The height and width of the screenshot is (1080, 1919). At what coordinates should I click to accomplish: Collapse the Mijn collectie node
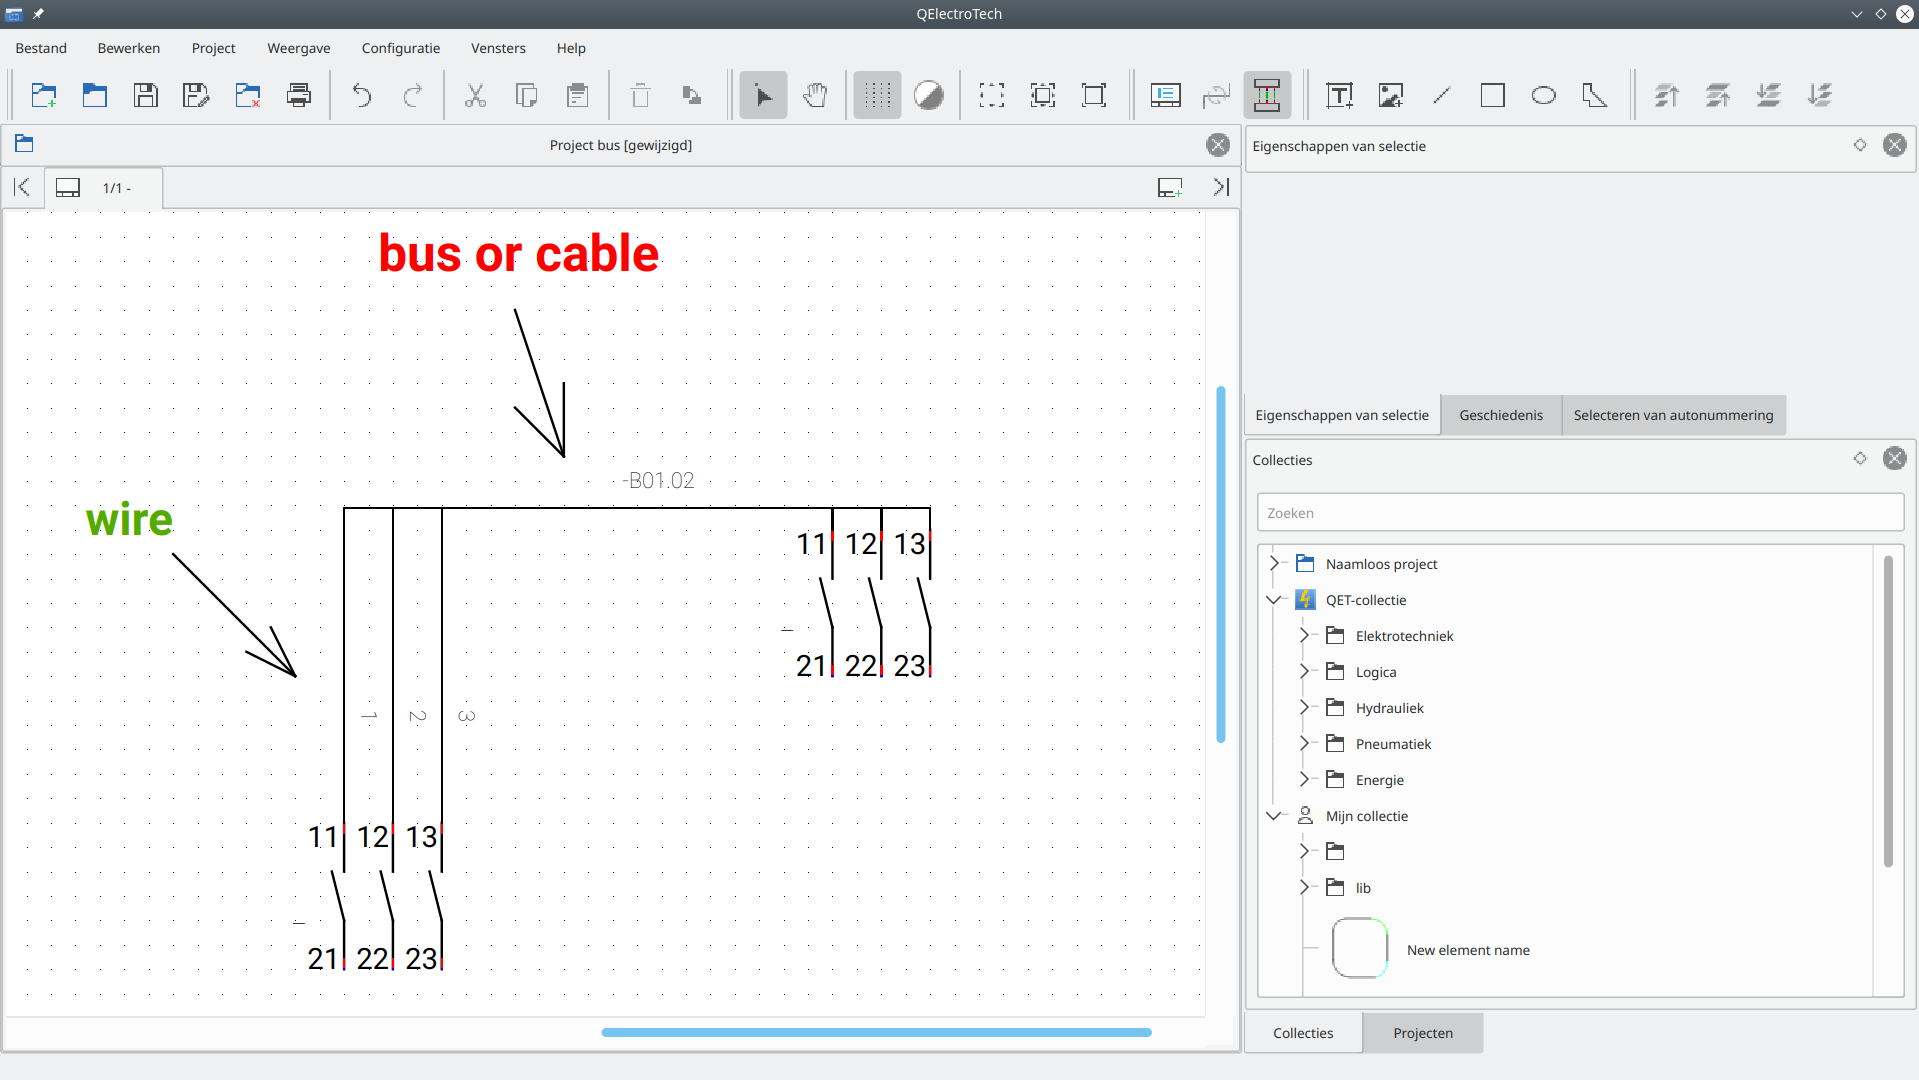1274,816
